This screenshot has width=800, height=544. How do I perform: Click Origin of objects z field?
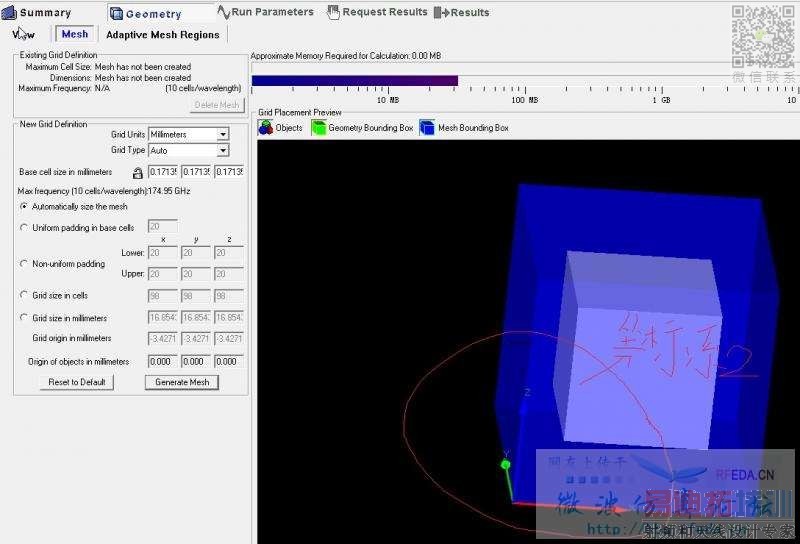tap(229, 361)
